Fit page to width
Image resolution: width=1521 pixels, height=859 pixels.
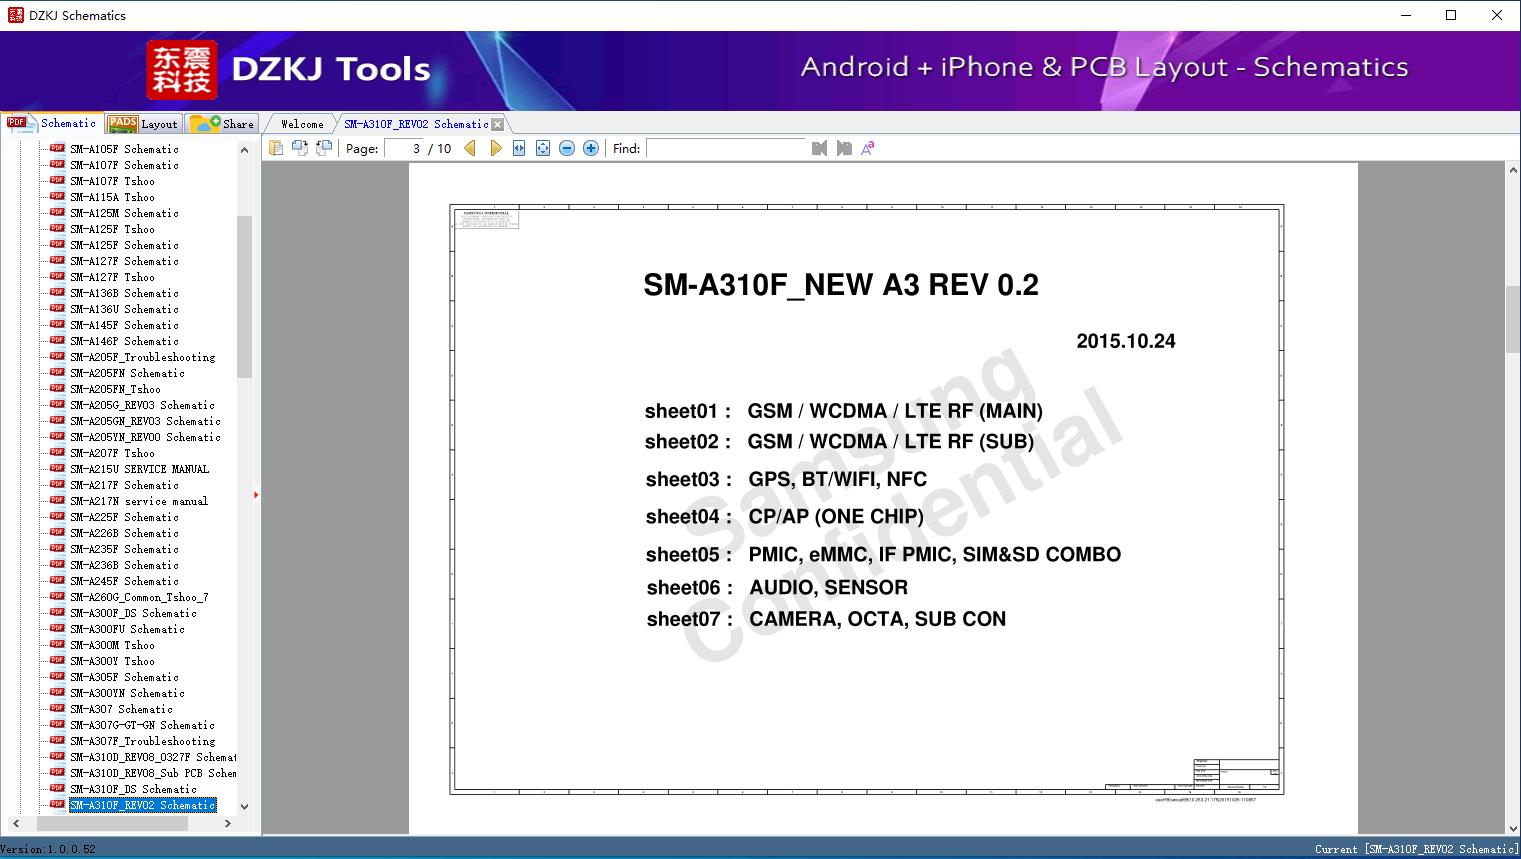(x=519, y=148)
